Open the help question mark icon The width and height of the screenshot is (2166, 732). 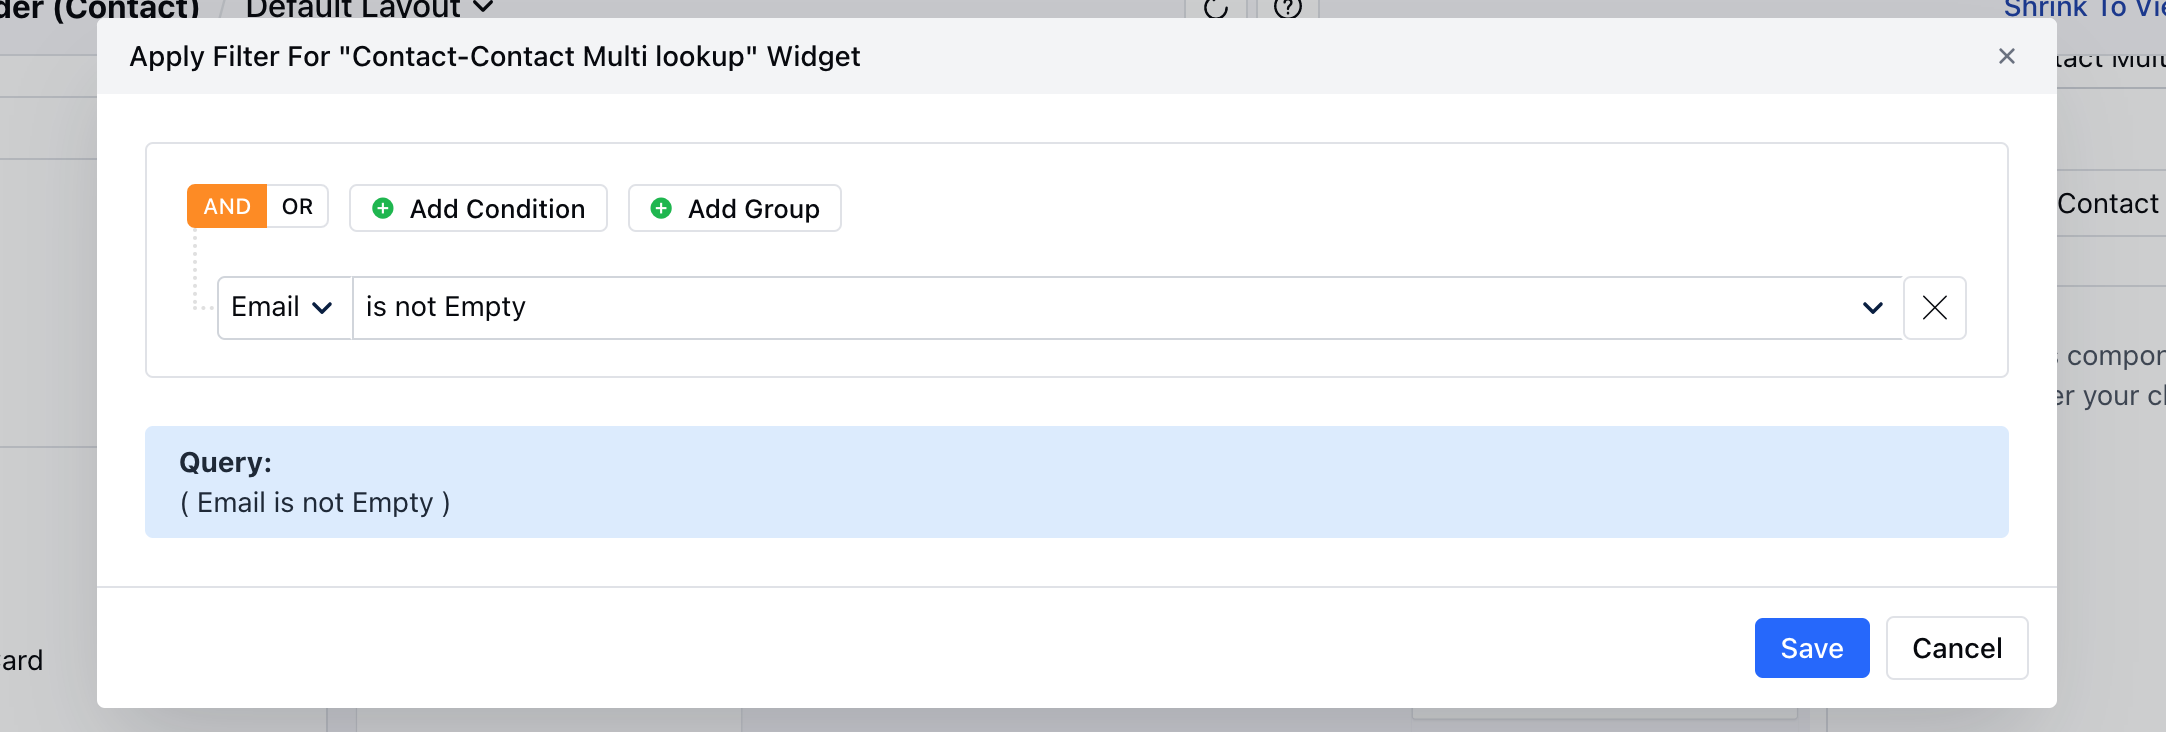click(x=1288, y=8)
